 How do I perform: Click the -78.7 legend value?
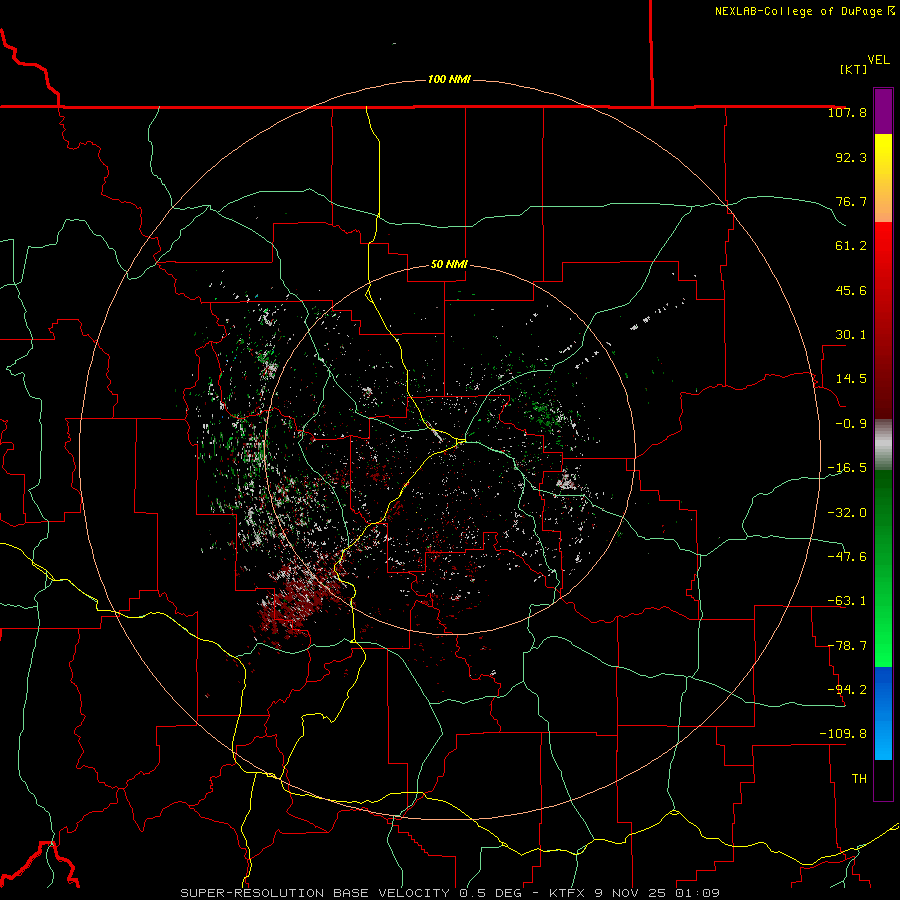pos(847,646)
